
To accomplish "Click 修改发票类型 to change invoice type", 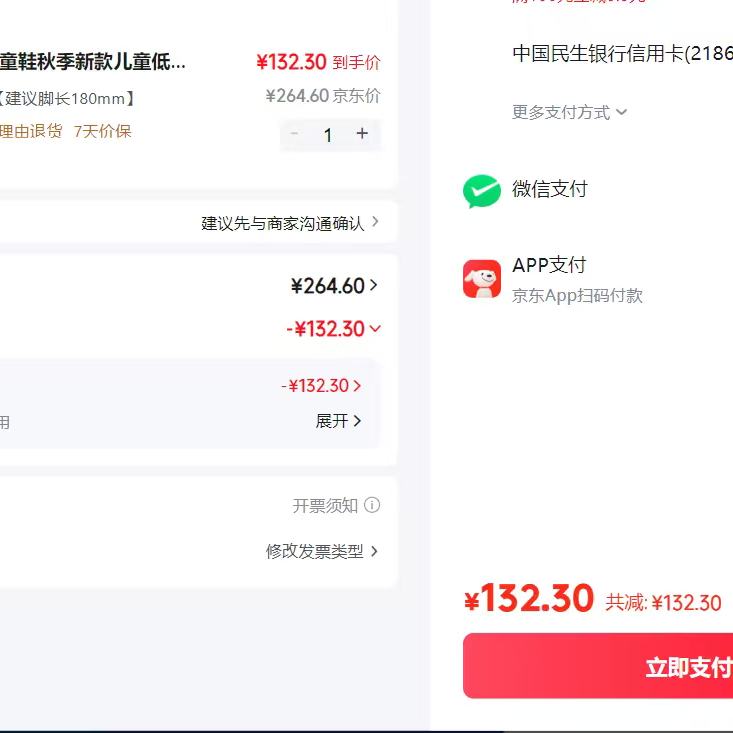I will (321, 551).
